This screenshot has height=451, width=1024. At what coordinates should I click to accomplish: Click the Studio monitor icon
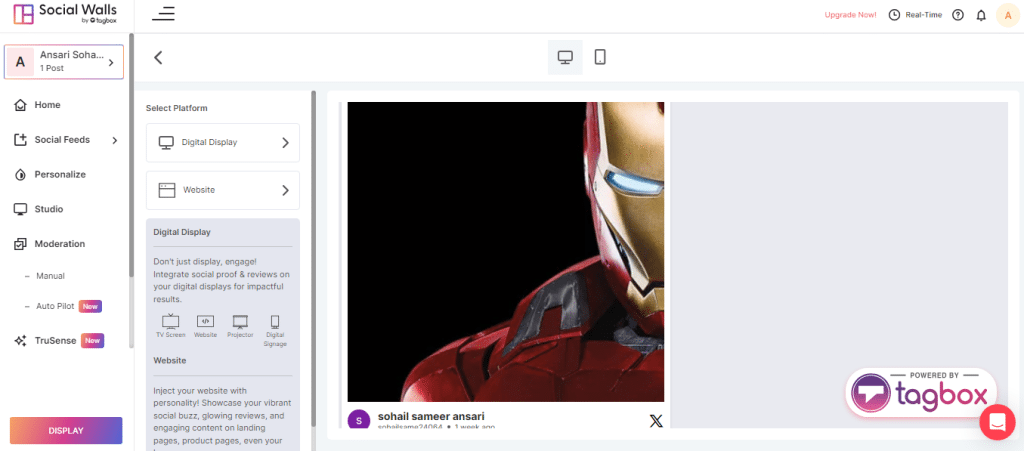point(20,210)
